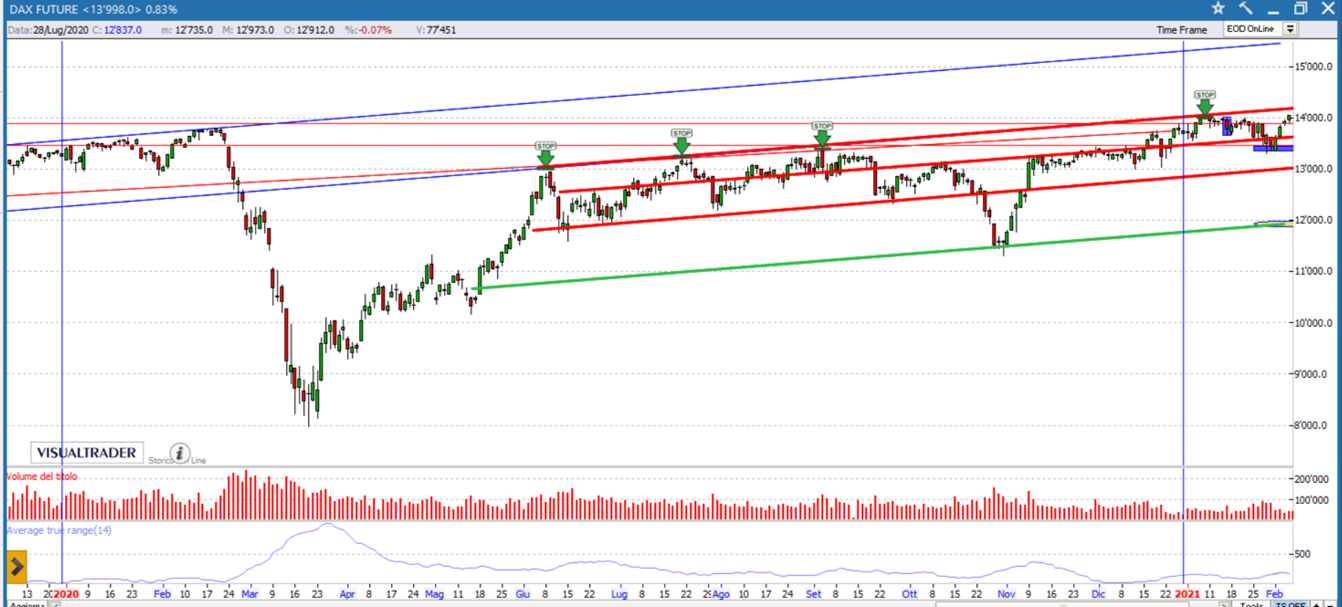Click the green support trendline
The image size is (1342, 607).
click(x=880, y=254)
